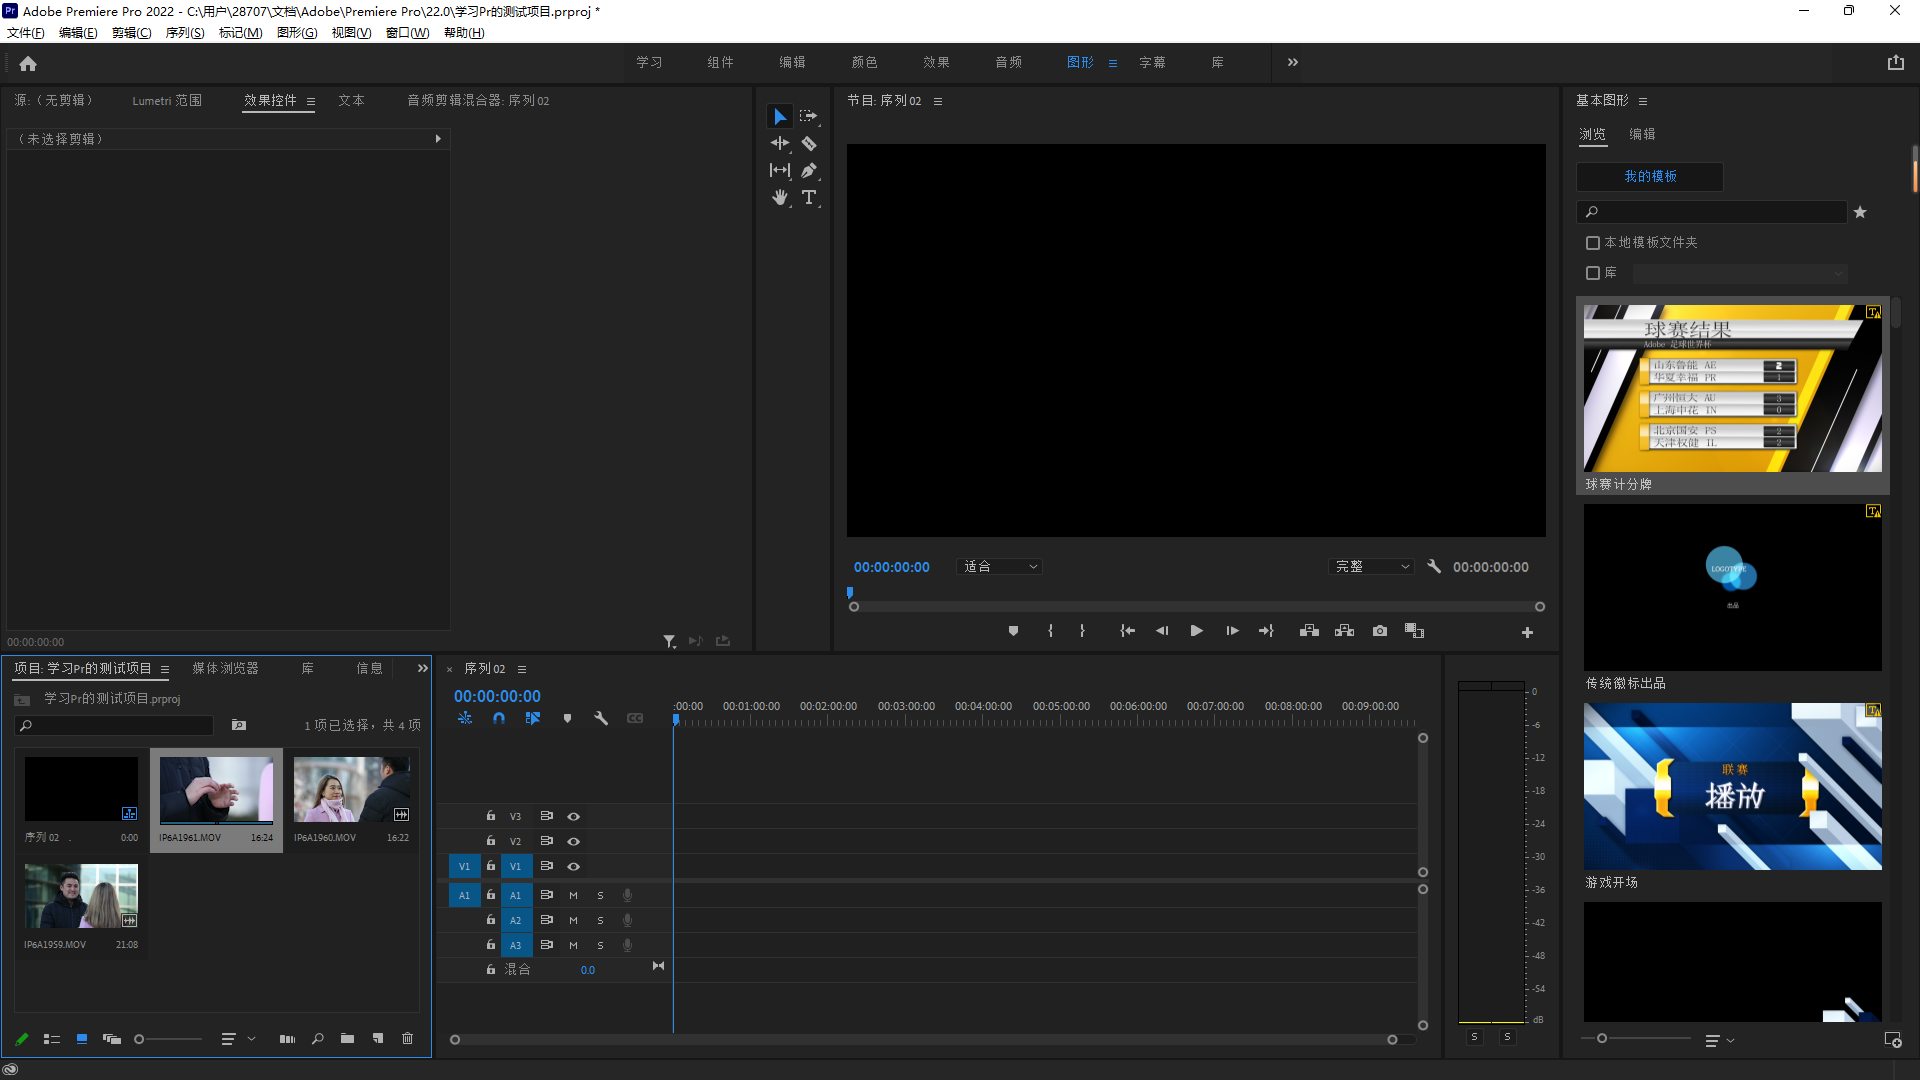1920x1080 pixels.
Task: Open the Lumetri 范围 tab
Action: pos(167,101)
